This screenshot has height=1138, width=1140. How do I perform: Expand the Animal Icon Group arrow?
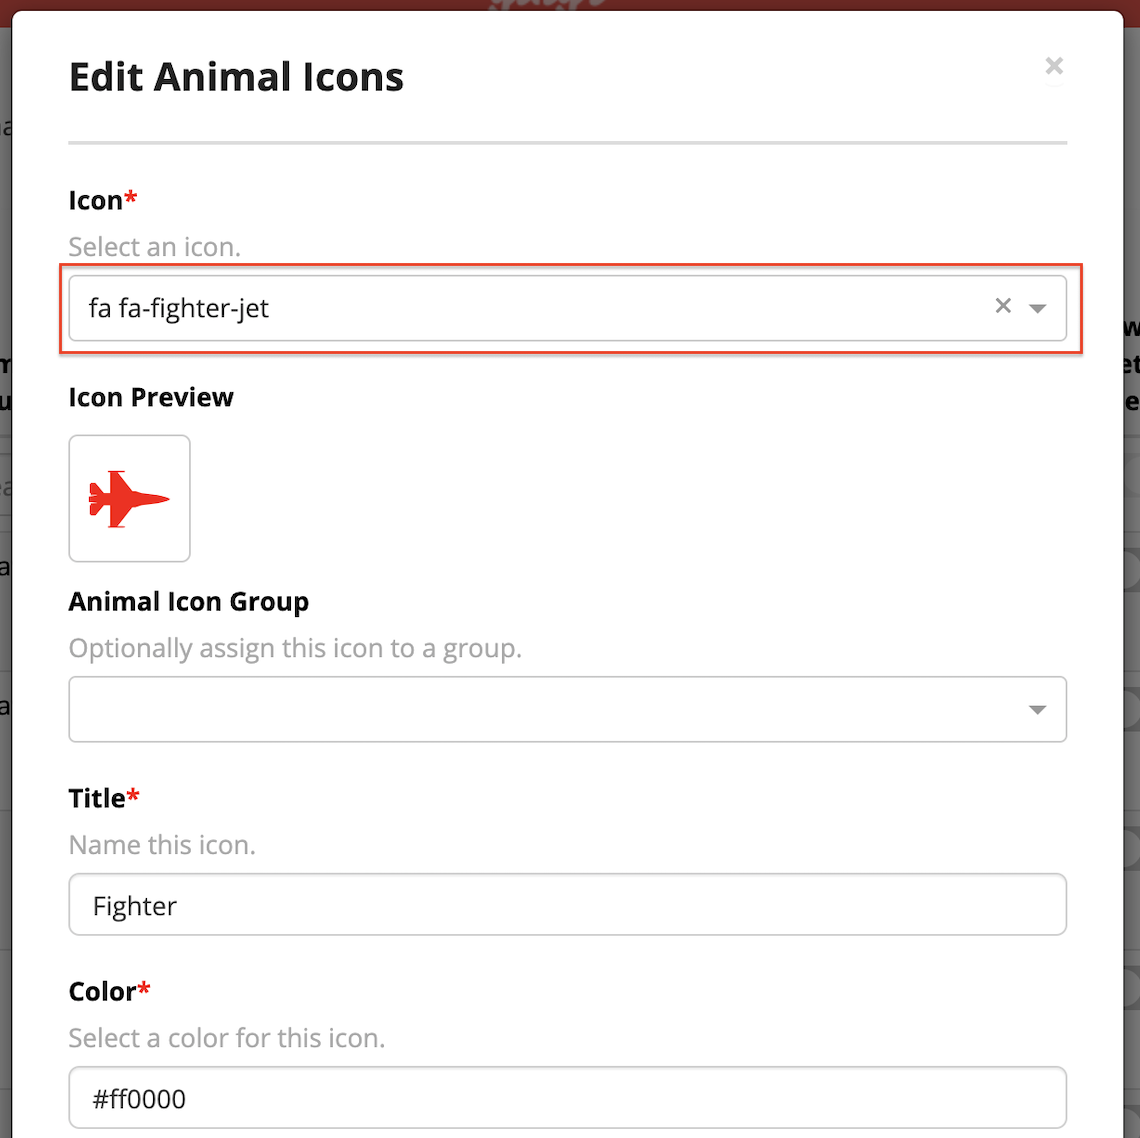click(1037, 710)
